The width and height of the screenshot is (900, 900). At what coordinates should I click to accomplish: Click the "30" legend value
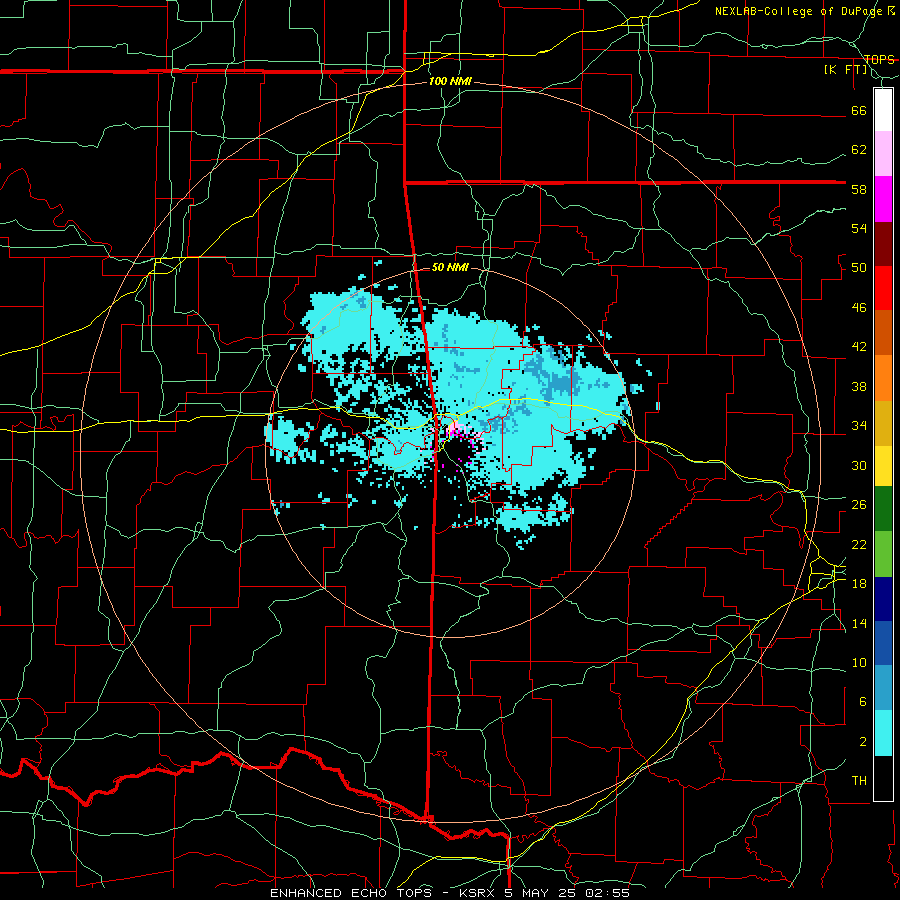coord(859,465)
